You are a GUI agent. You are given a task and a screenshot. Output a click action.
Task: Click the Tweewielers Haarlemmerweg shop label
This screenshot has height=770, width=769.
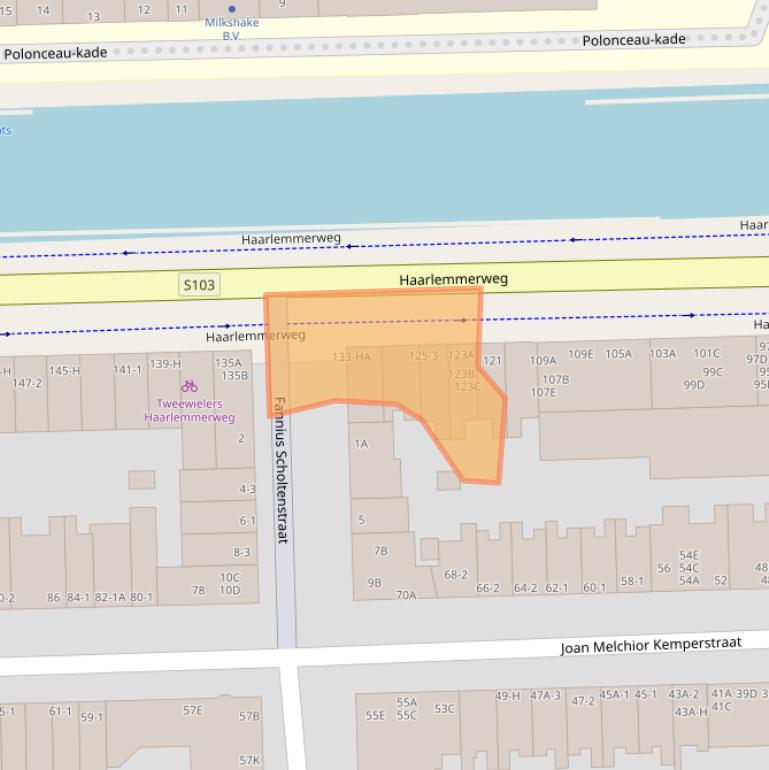(x=189, y=411)
